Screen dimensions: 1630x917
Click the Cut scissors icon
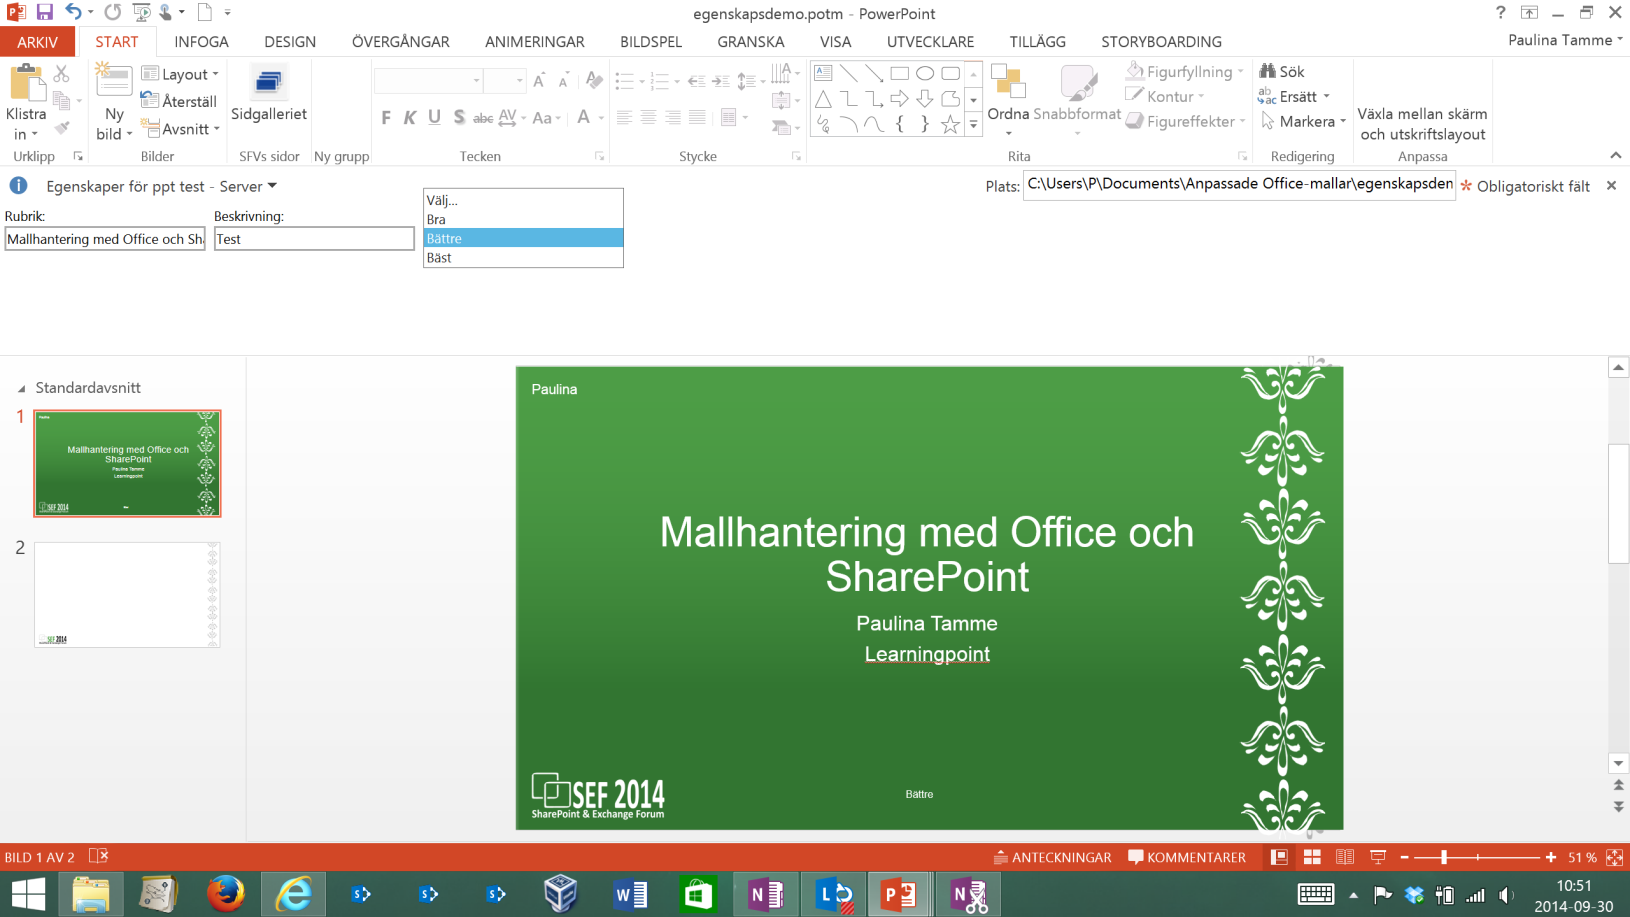[x=62, y=74]
